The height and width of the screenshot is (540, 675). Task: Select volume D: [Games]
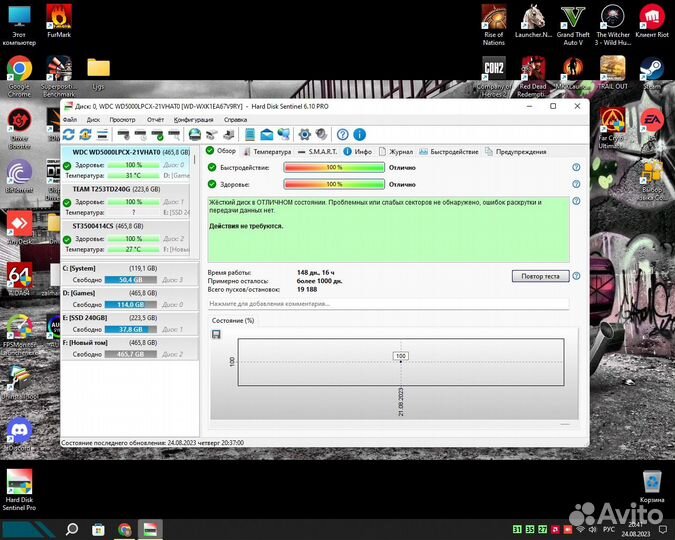coord(130,299)
